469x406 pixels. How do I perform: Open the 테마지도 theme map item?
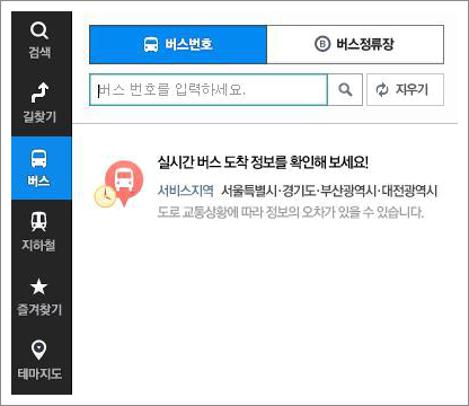(41, 361)
